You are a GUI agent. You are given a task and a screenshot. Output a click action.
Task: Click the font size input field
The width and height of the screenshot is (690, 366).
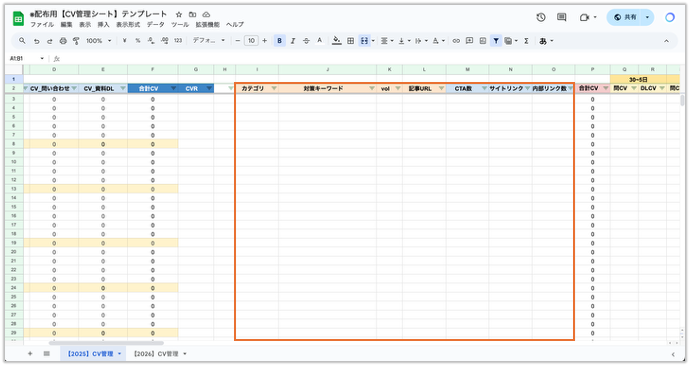click(x=251, y=41)
